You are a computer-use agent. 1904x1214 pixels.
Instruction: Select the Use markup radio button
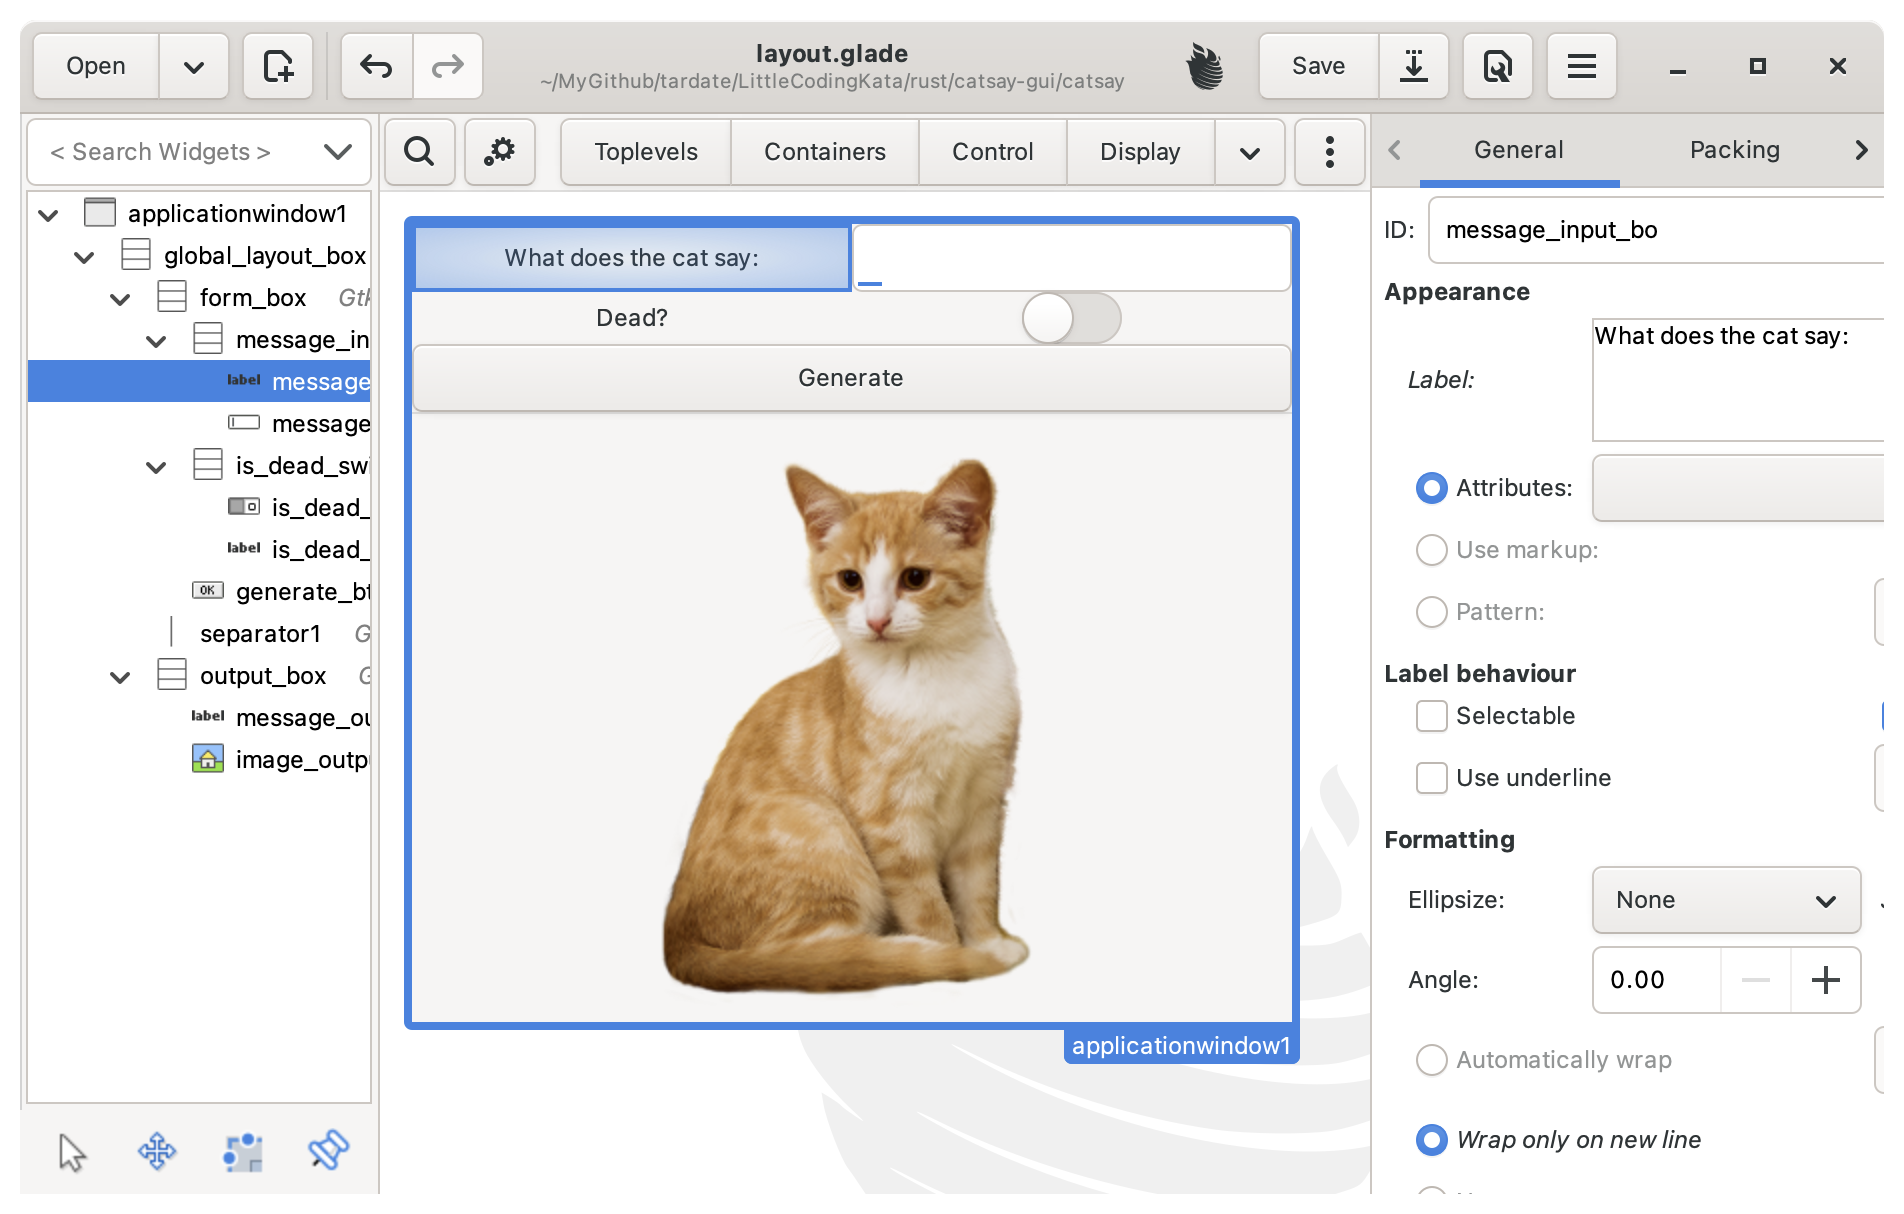point(1432,550)
